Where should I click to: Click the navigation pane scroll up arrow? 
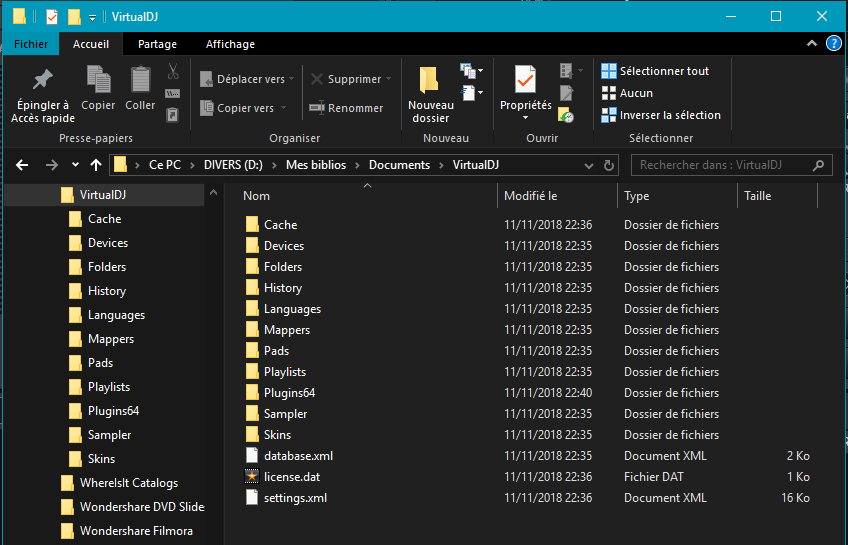[214, 192]
